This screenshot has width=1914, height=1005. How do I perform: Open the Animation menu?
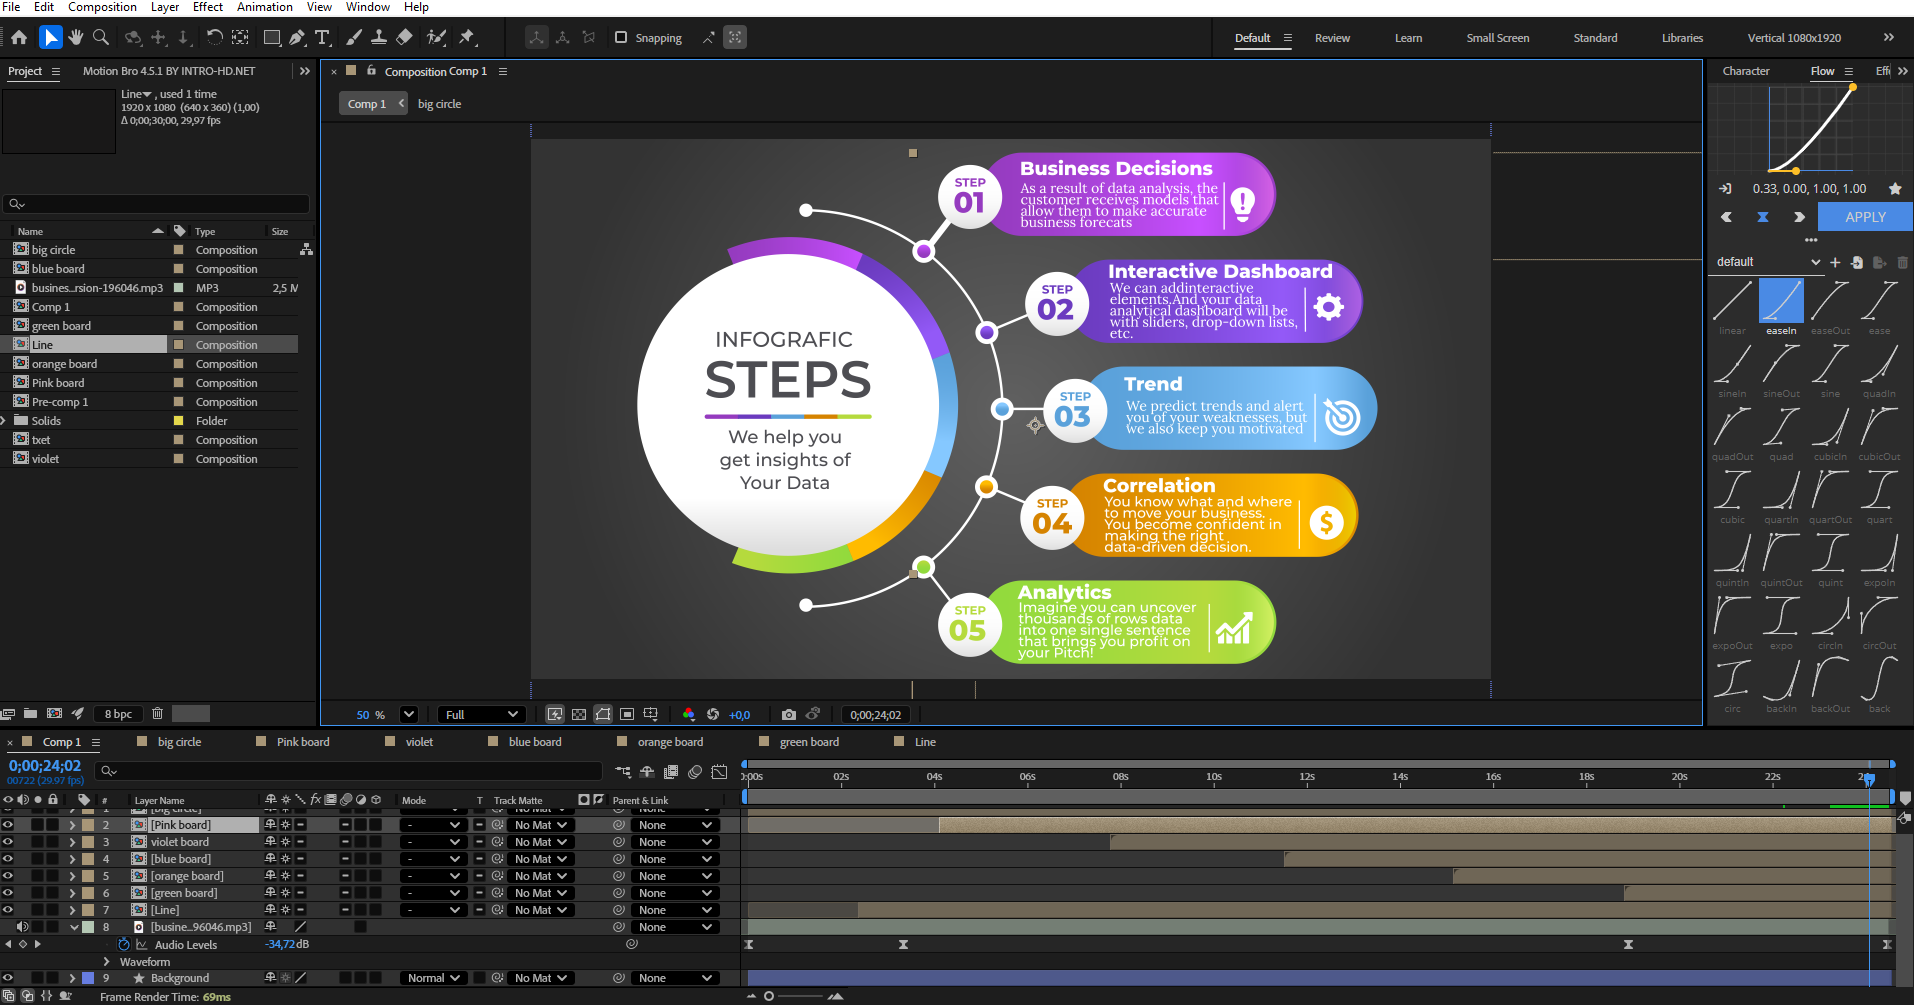click(x=264, y=7)
